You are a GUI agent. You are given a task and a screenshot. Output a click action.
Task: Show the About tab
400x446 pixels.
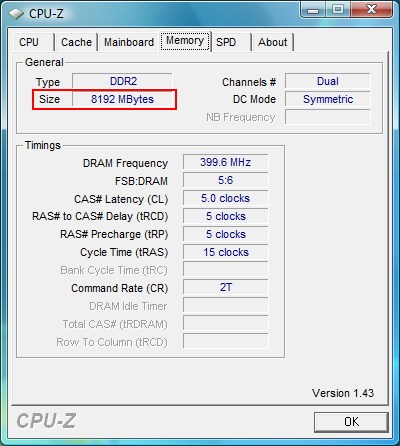(272, 42)
